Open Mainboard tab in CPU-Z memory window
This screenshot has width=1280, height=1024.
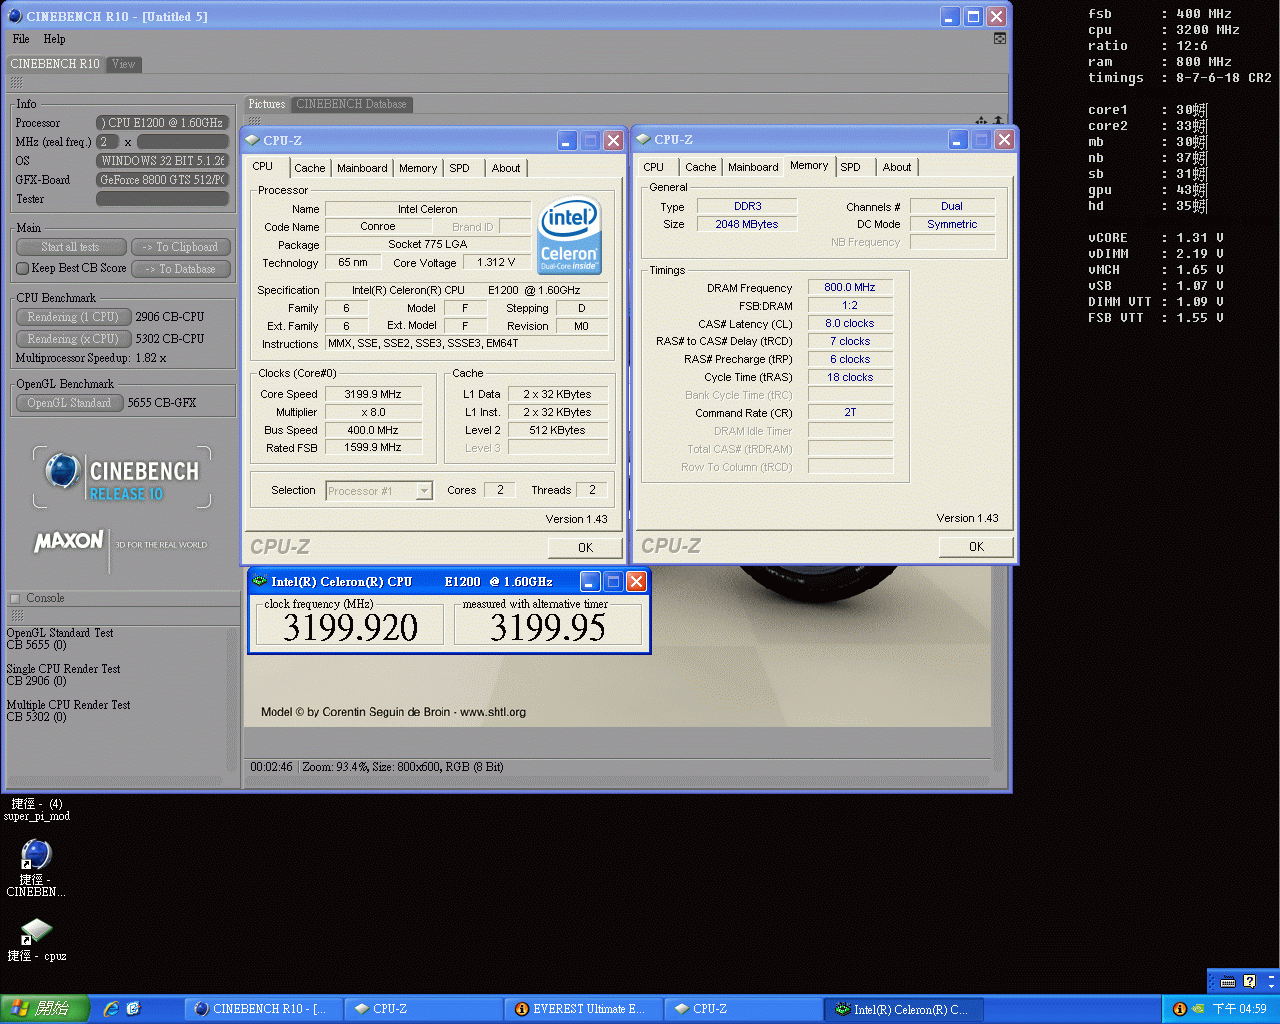(753, 167)
